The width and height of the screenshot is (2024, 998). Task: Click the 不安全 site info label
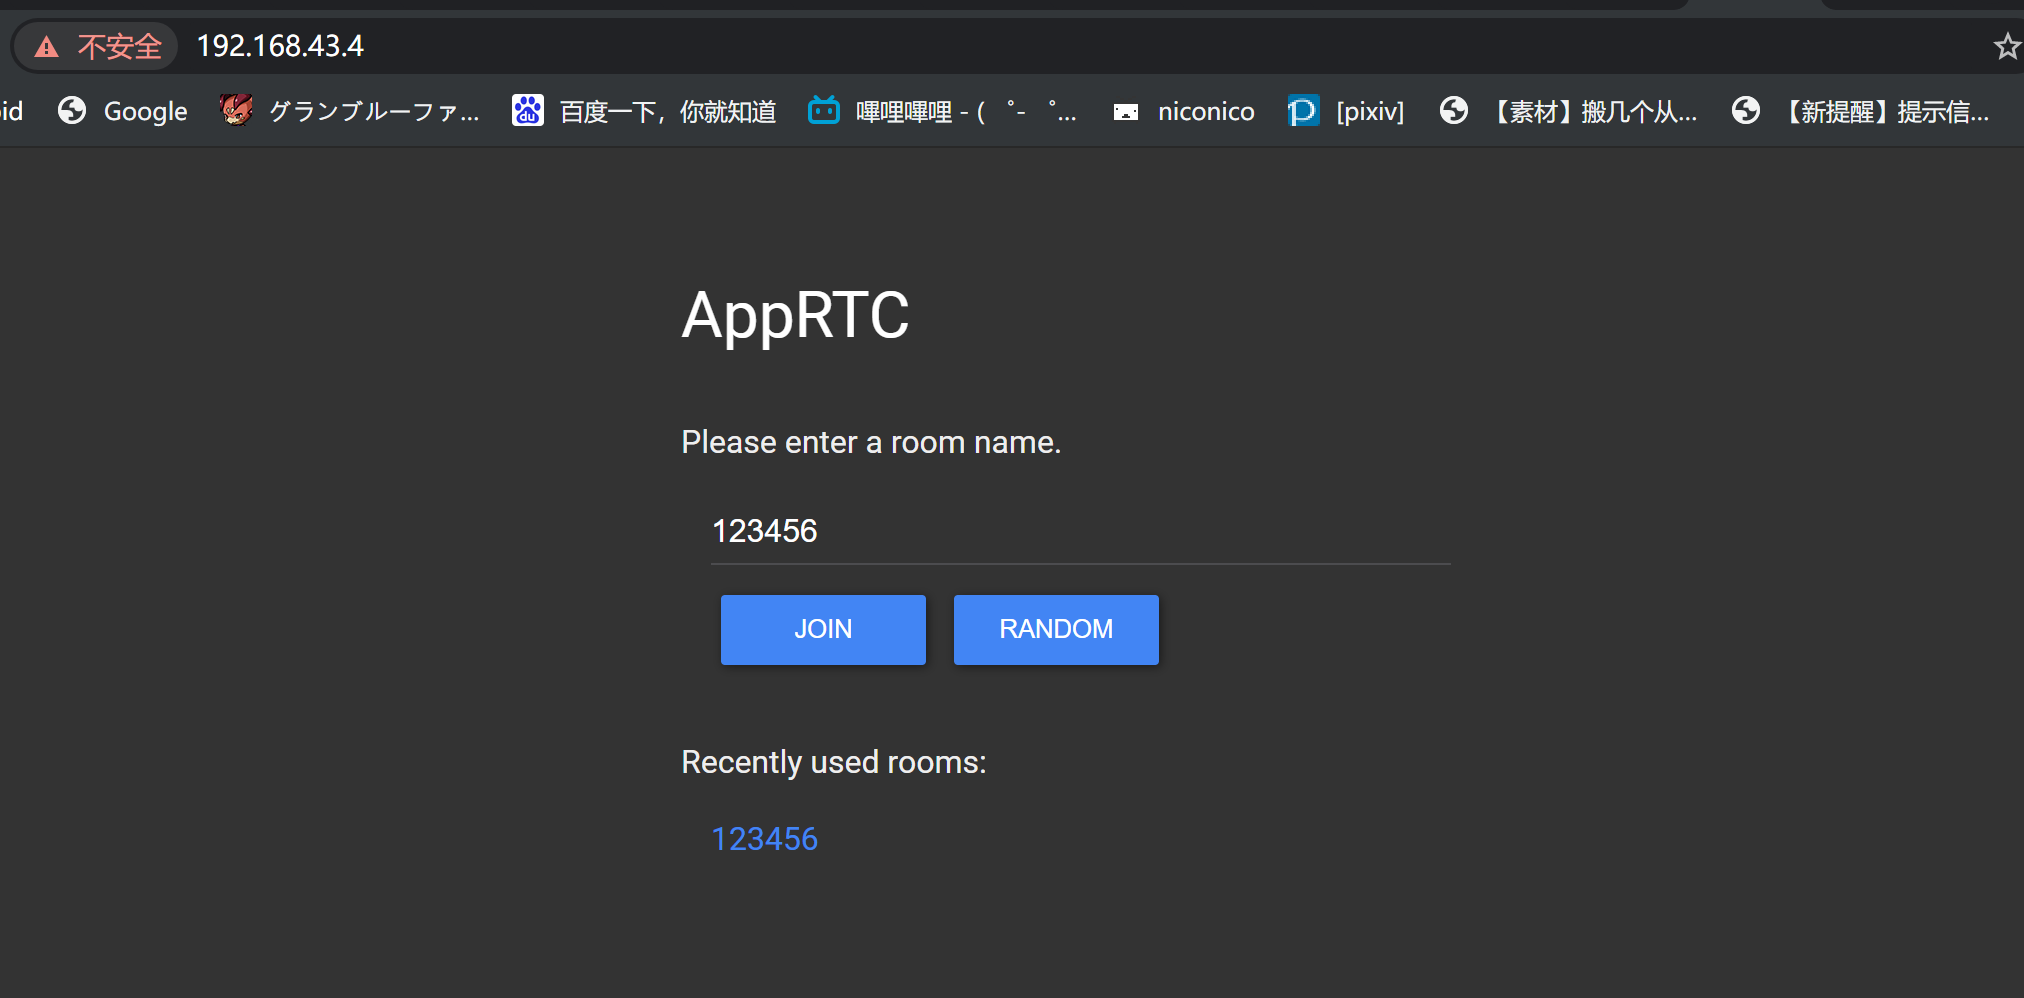coord(119,47)
